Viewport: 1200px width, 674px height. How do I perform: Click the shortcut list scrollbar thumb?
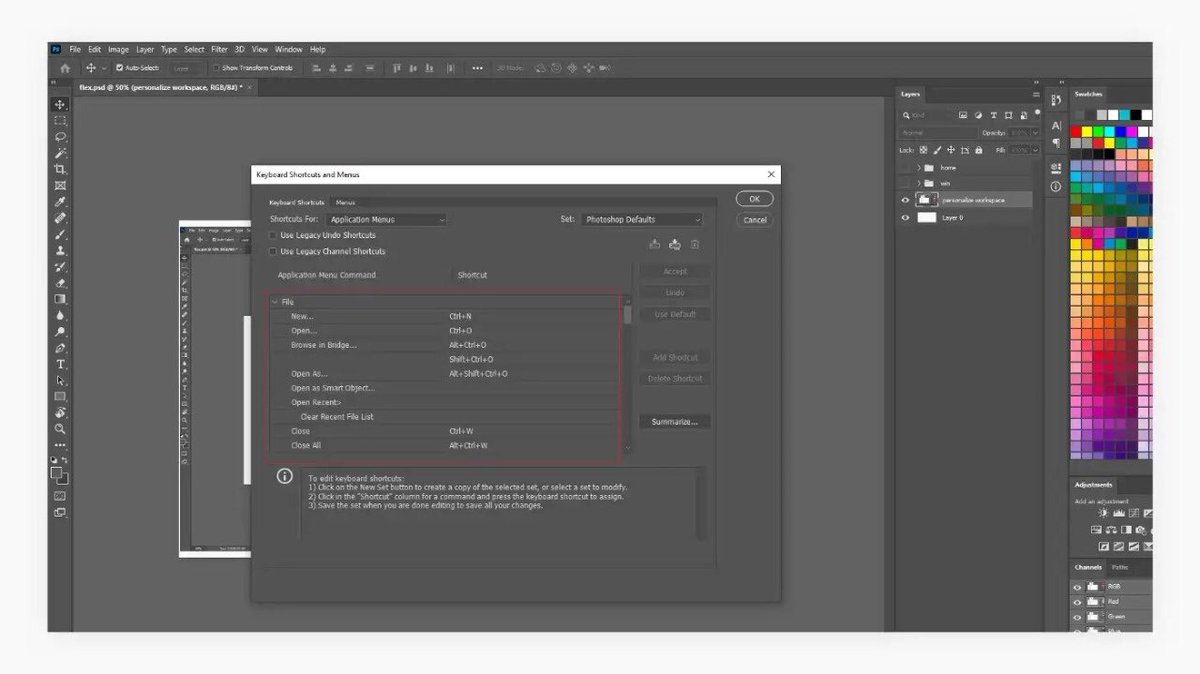pos(628,314)
